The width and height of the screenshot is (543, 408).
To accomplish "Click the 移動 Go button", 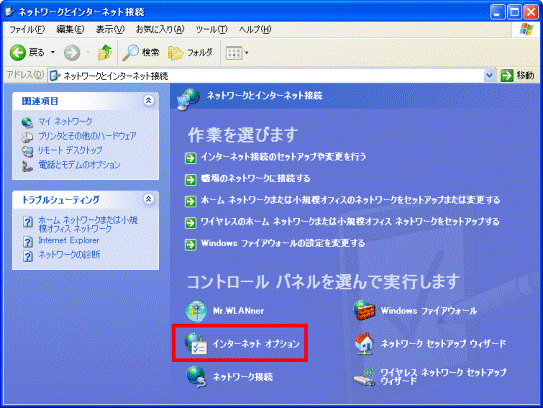I will click(517, 75).
